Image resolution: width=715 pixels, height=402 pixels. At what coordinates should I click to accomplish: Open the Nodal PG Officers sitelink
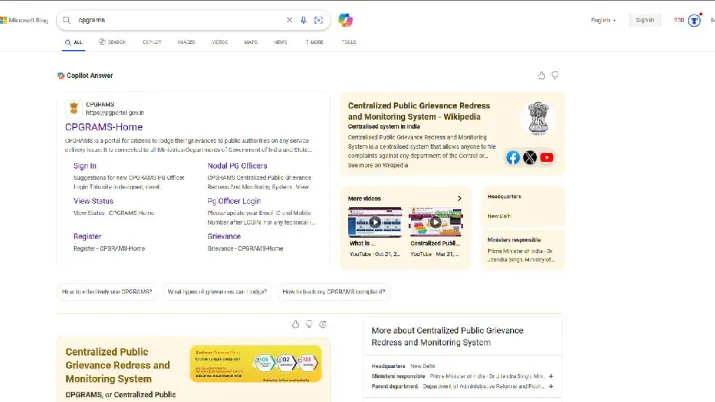point(237,166)
